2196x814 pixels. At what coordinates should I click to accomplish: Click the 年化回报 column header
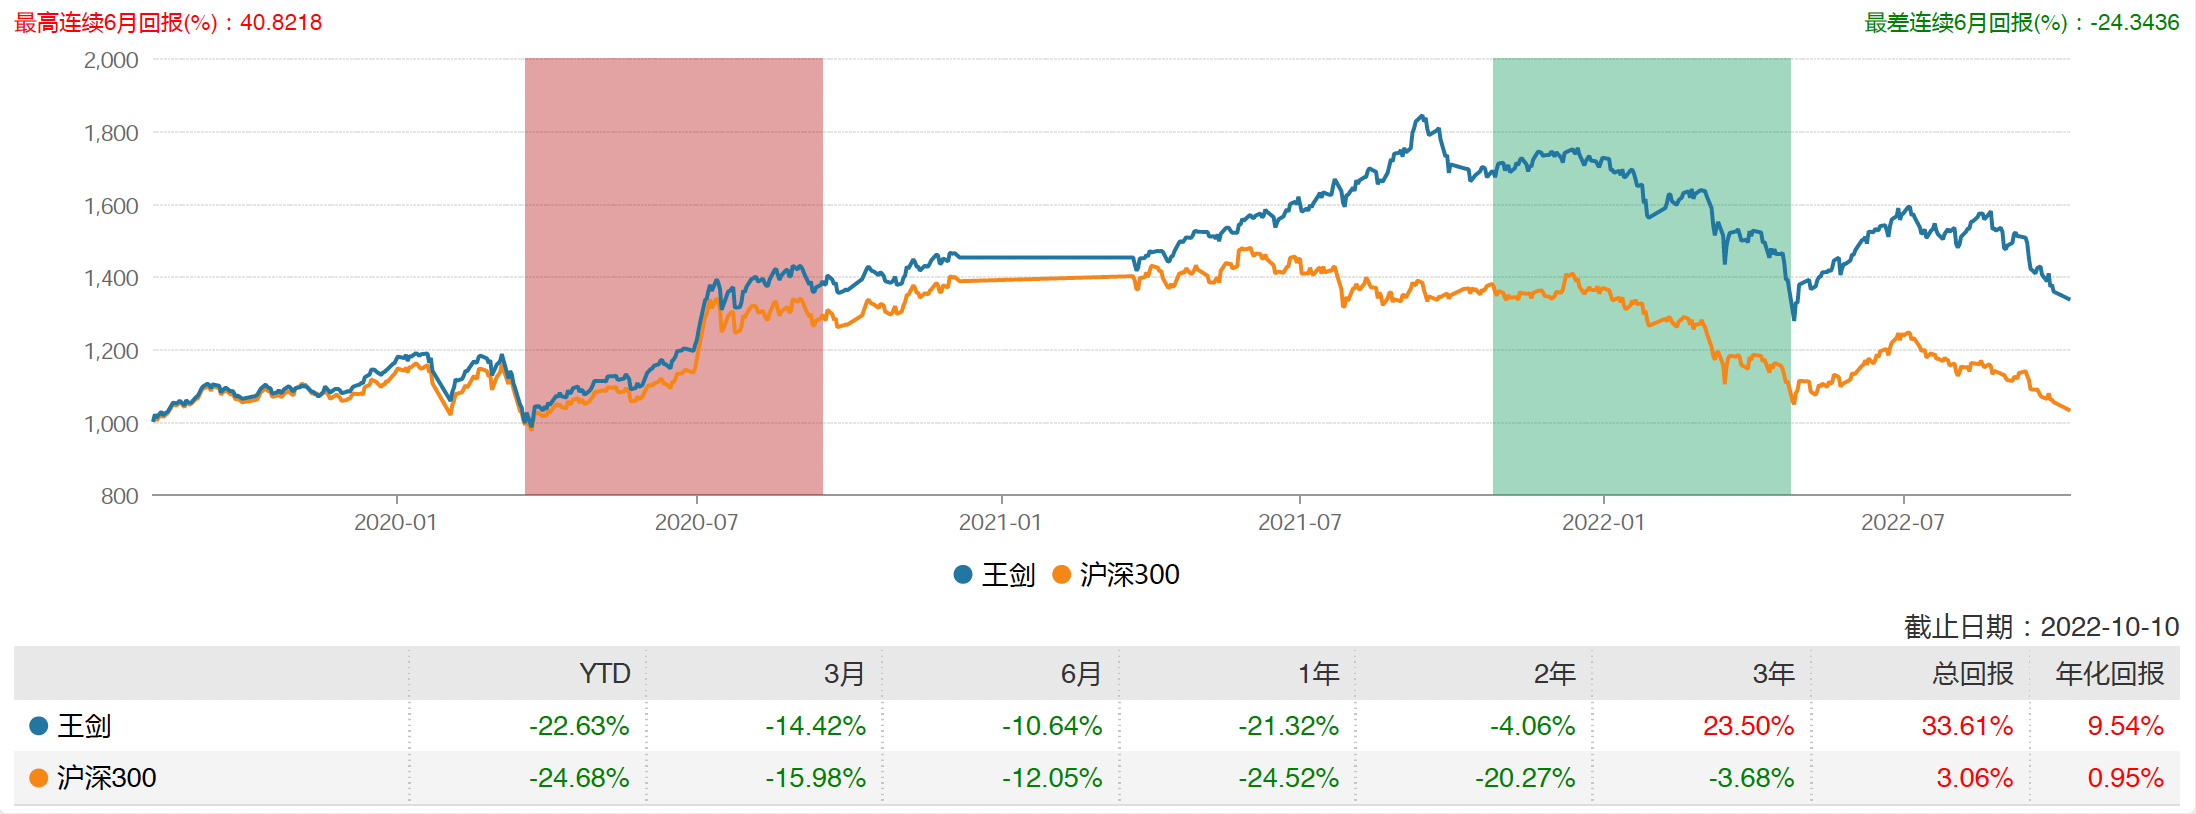(x=2109, y=674)
